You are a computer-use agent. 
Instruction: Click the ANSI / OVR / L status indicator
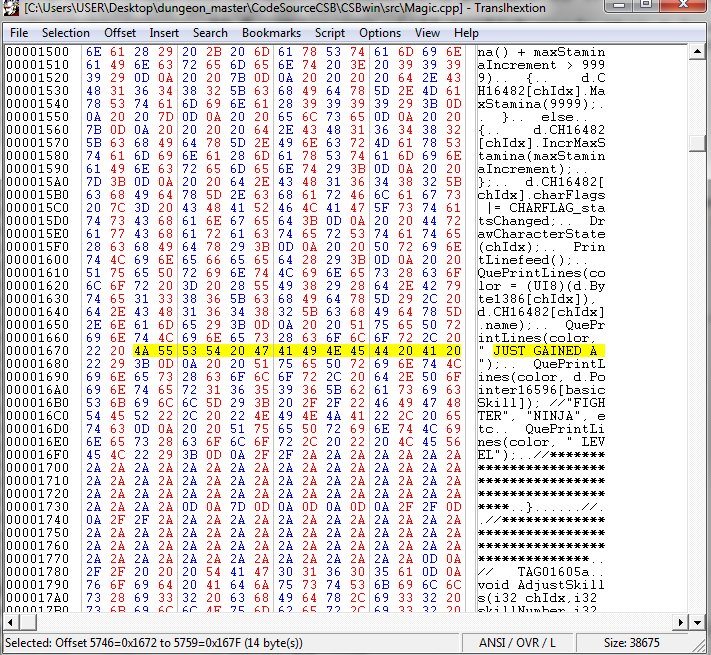[x=517, y=643]
